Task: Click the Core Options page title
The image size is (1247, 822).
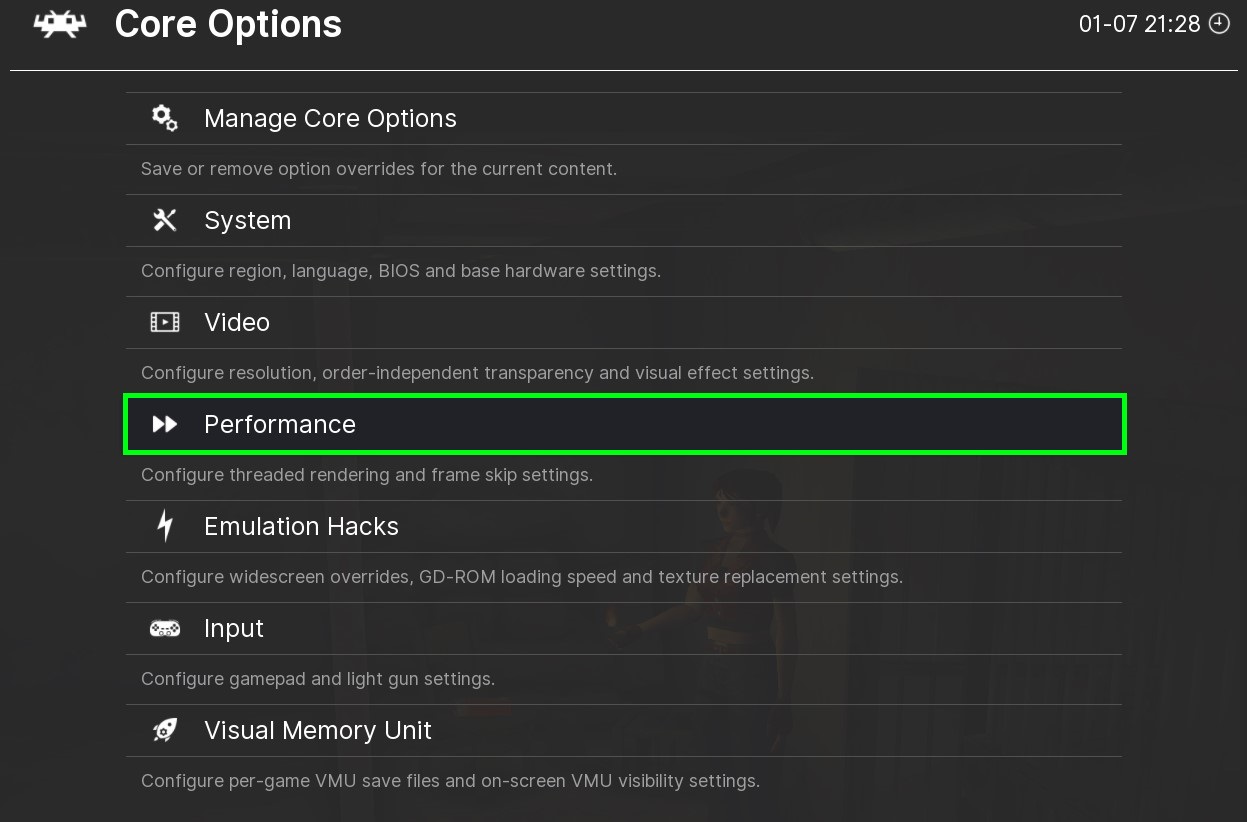Action: (x=228, y=24)
